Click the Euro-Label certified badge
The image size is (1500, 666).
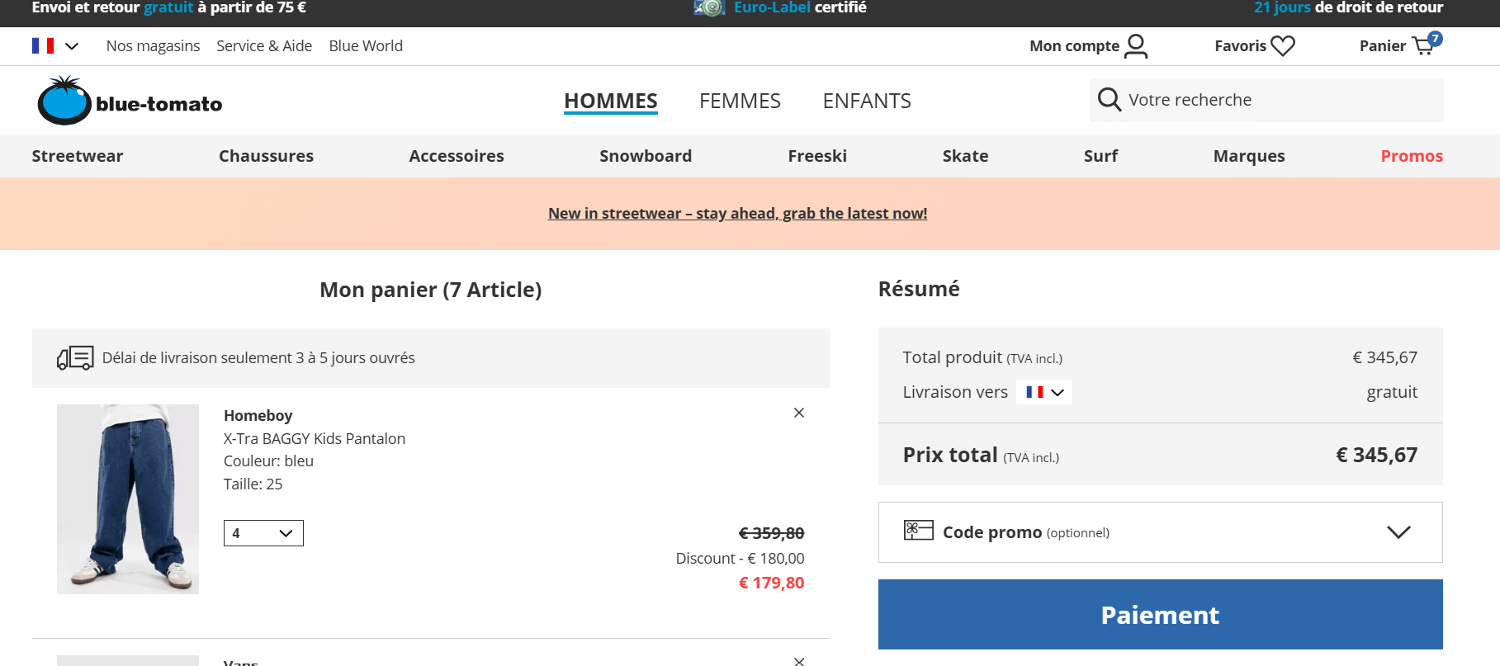pos(780,8)
